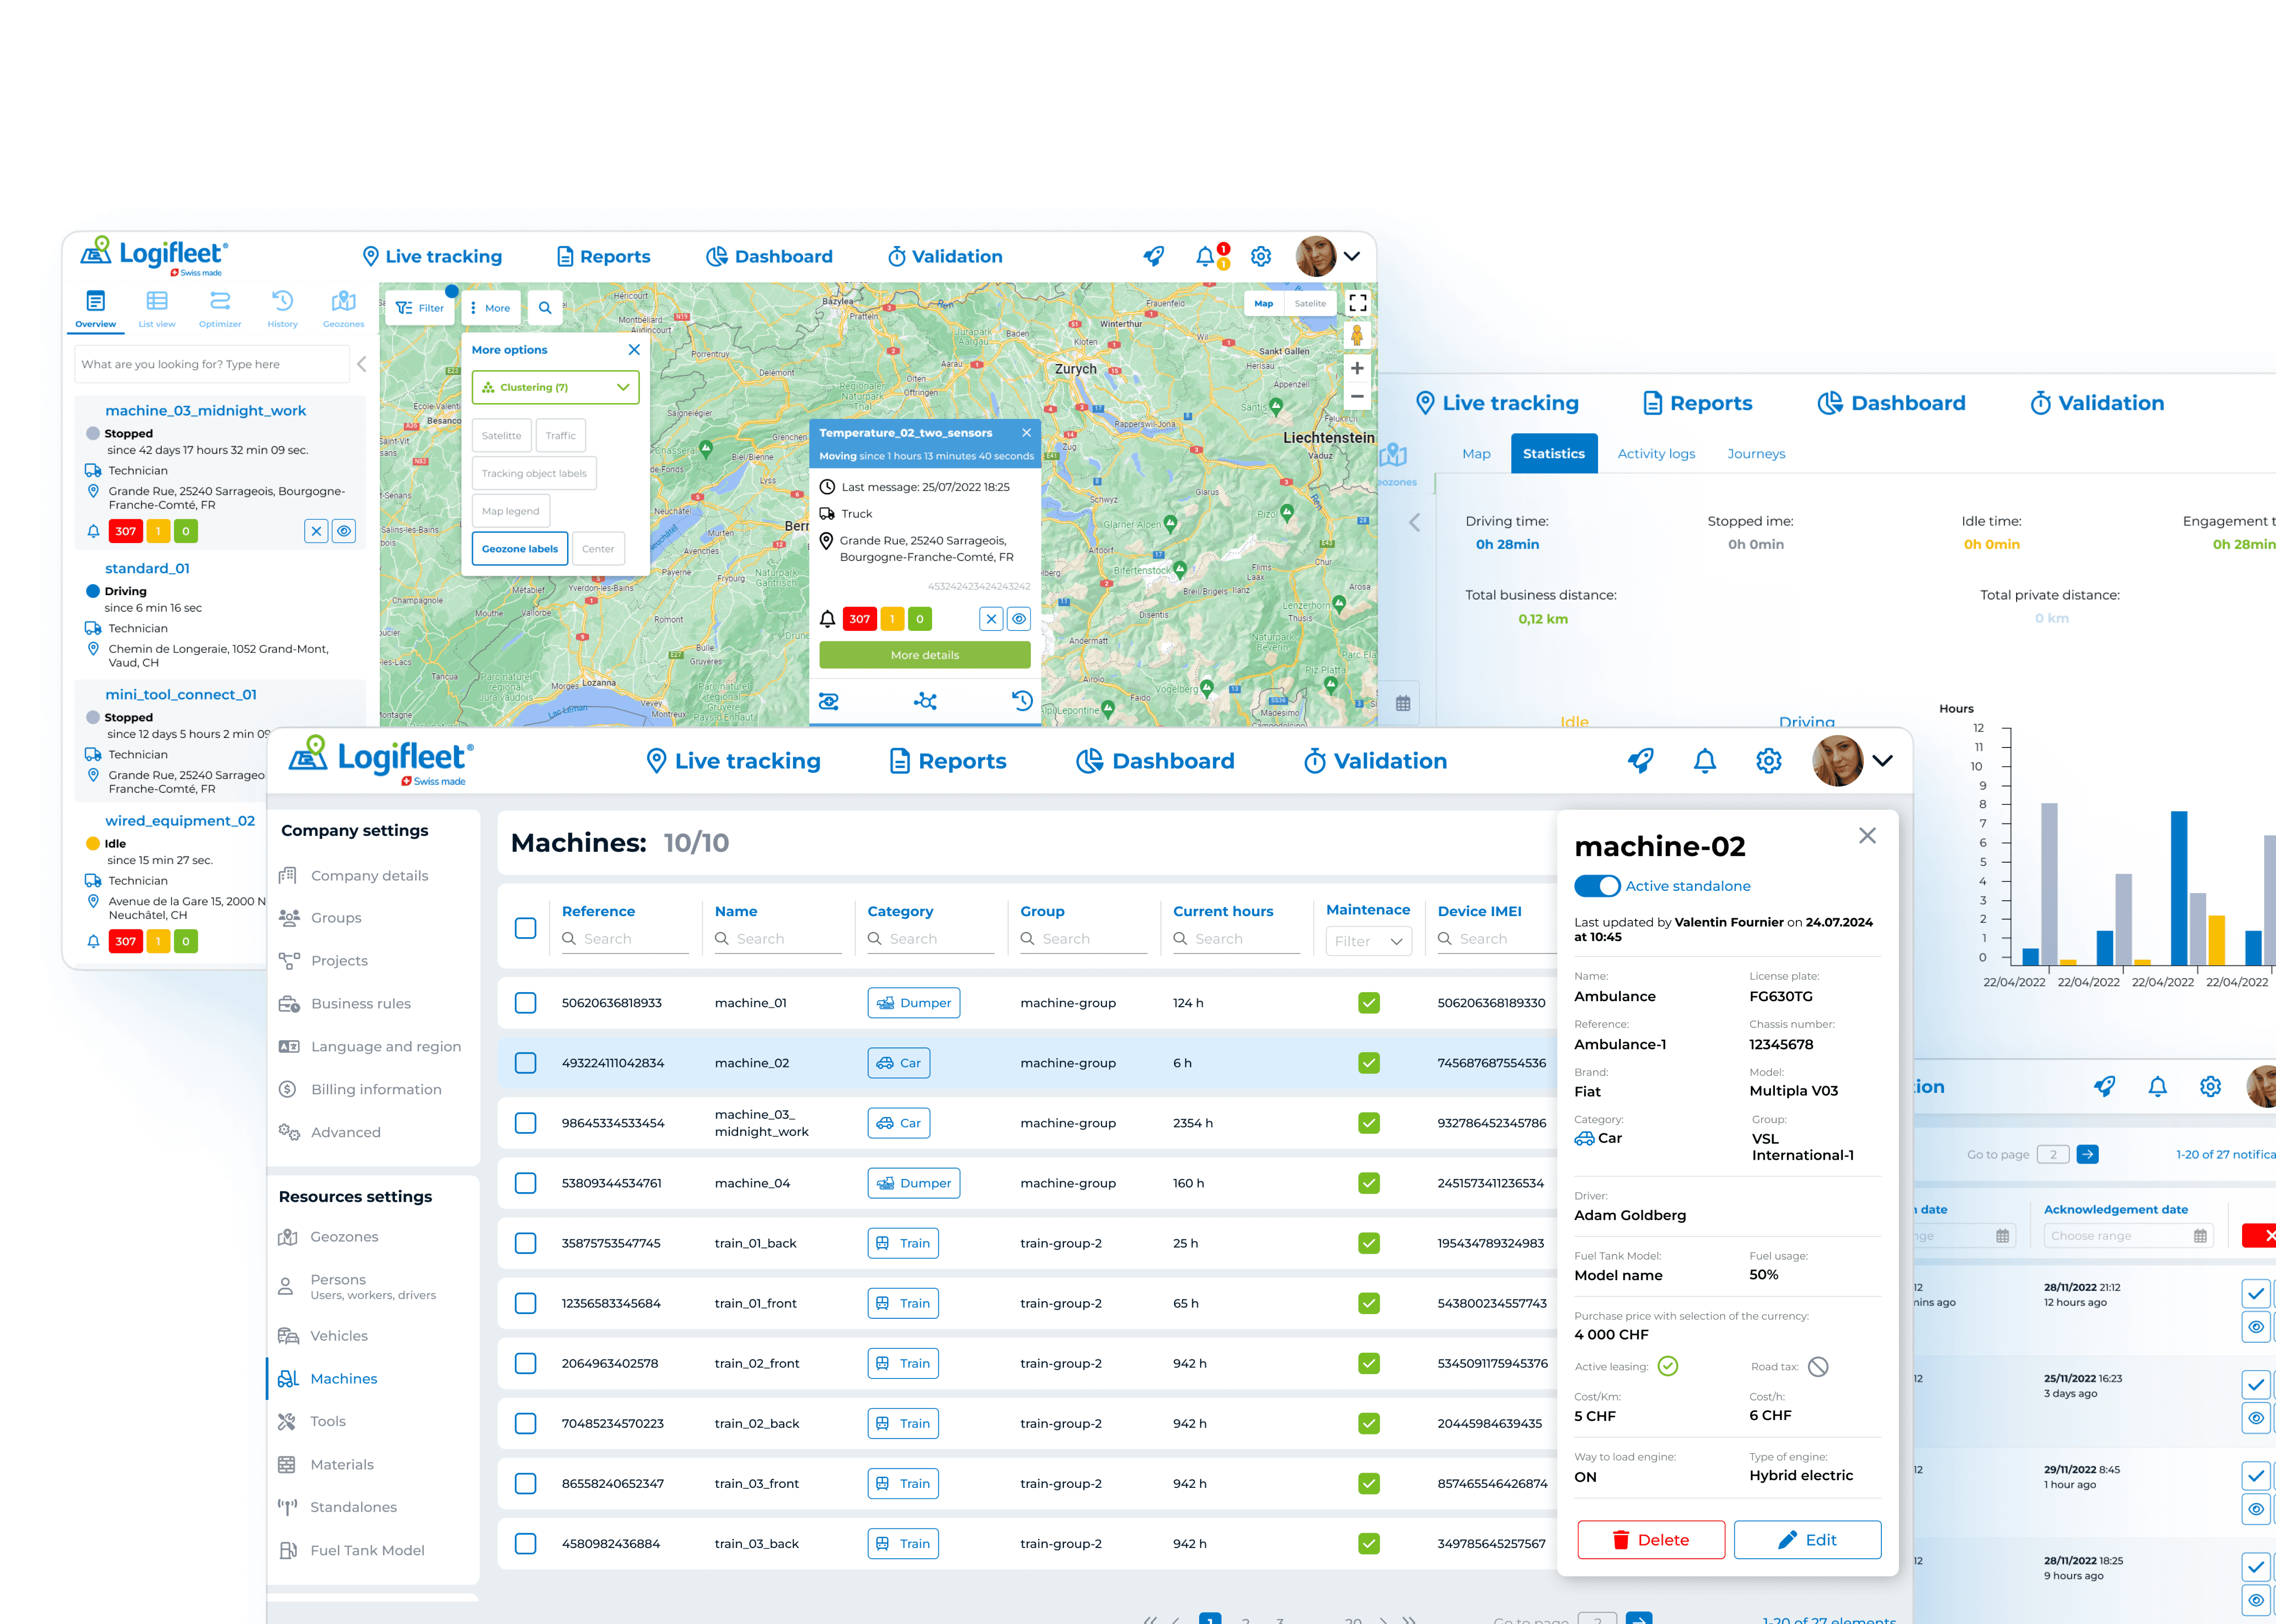Open the rocket icon in the Machines window header
The image size is (2276, 1624).
pos(1640,761)
